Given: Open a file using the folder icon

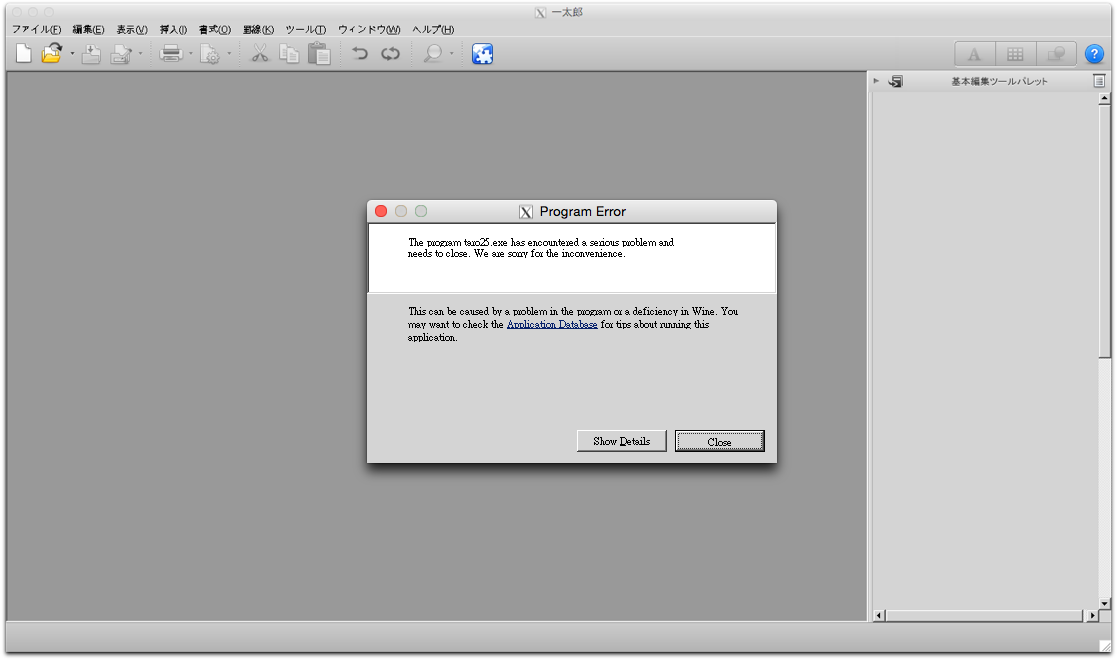Looking at the screenshot, I should [x=51, y=53].
